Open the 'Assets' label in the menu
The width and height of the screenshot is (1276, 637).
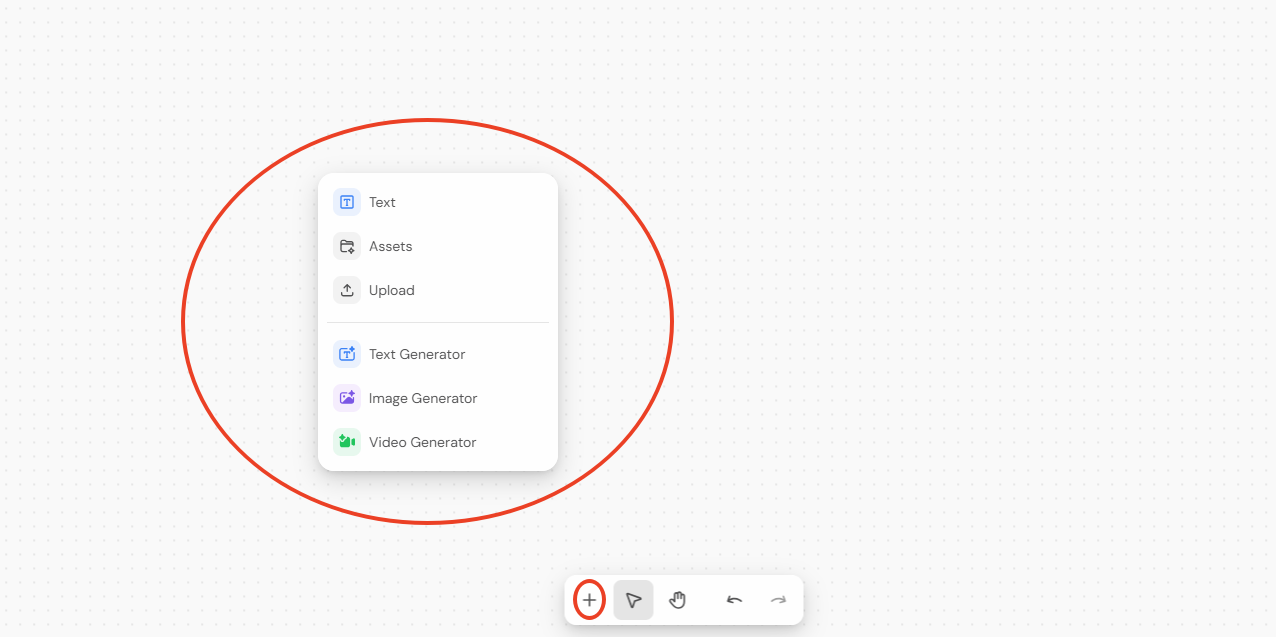[390, 246]
